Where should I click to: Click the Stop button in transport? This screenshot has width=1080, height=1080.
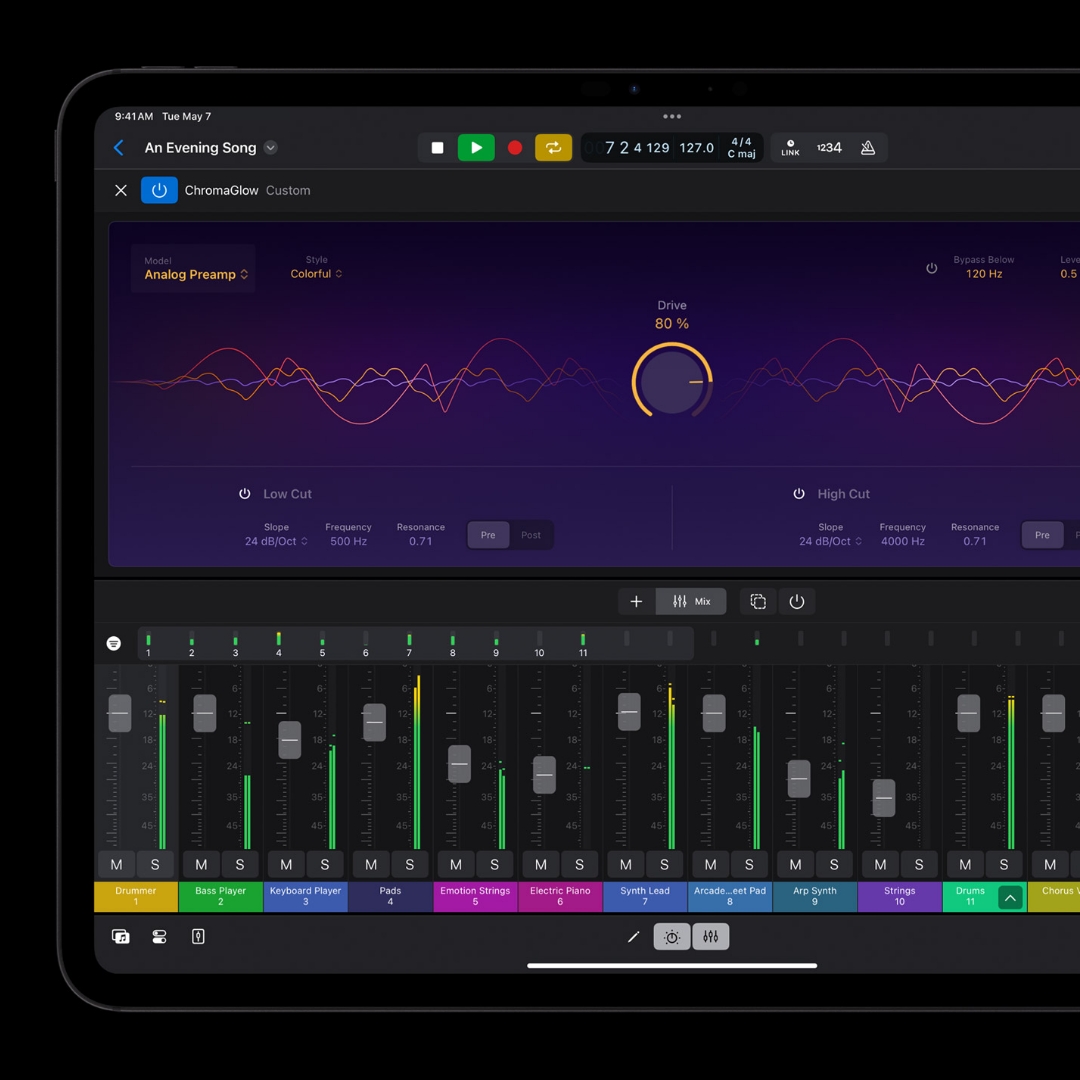(437, 148)
